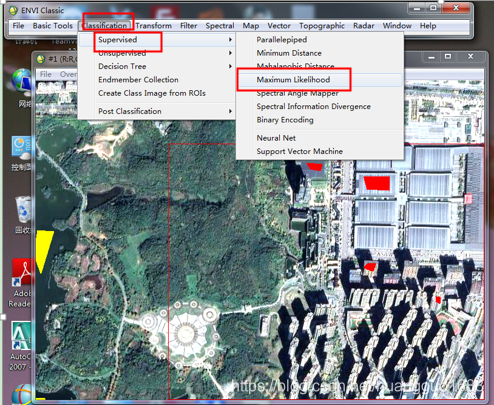Screen dimensions: 494x405
Task: Choose Endmember Collection
Action: point(157,80)
